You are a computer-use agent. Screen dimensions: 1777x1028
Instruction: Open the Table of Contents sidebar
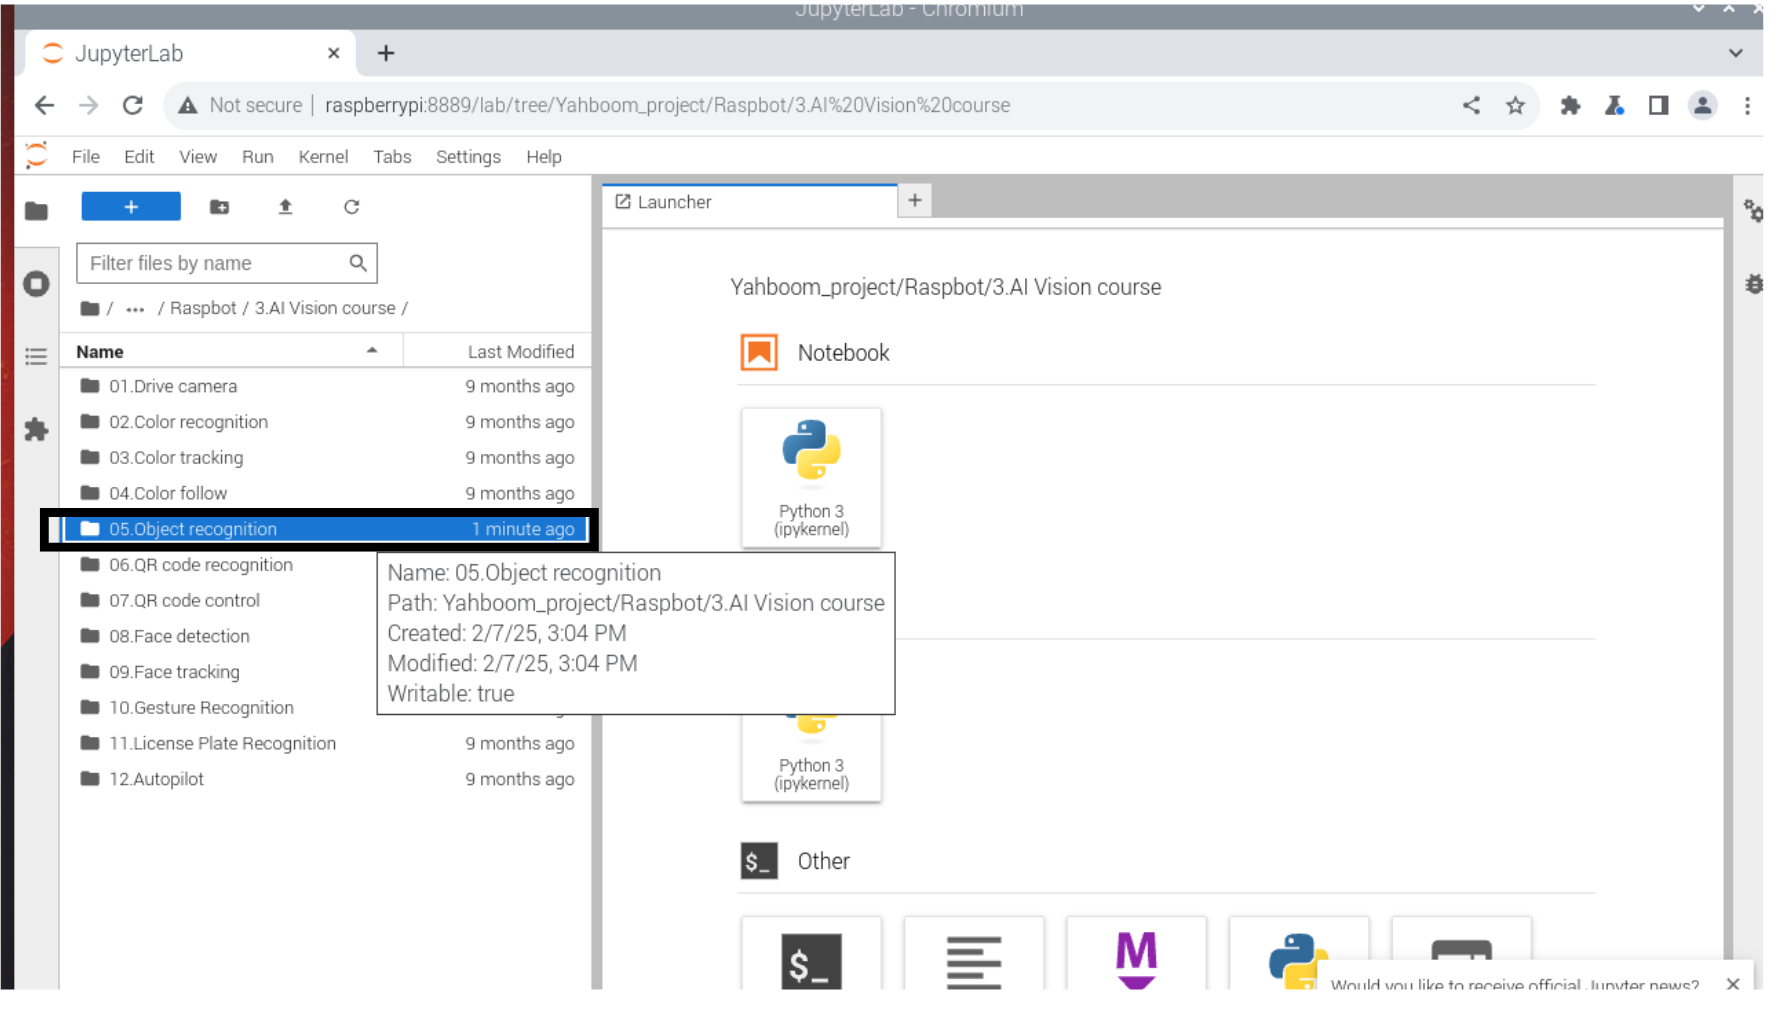(x=36, y=357)
